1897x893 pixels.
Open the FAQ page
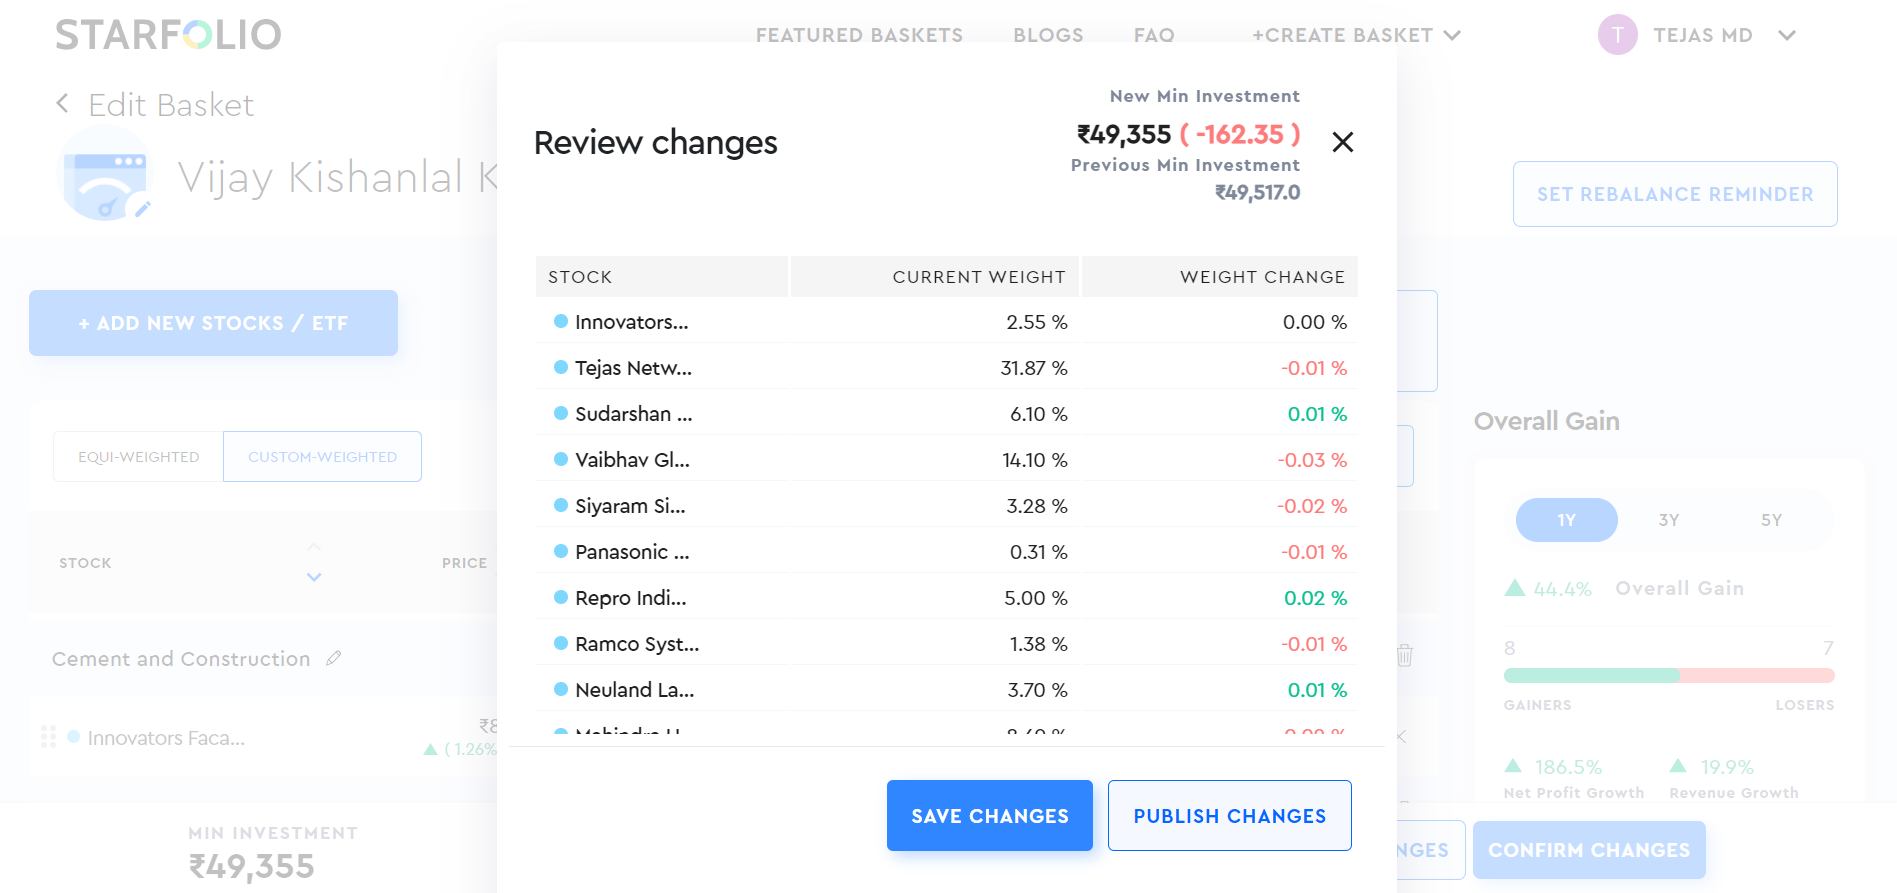click(1154, 35)
